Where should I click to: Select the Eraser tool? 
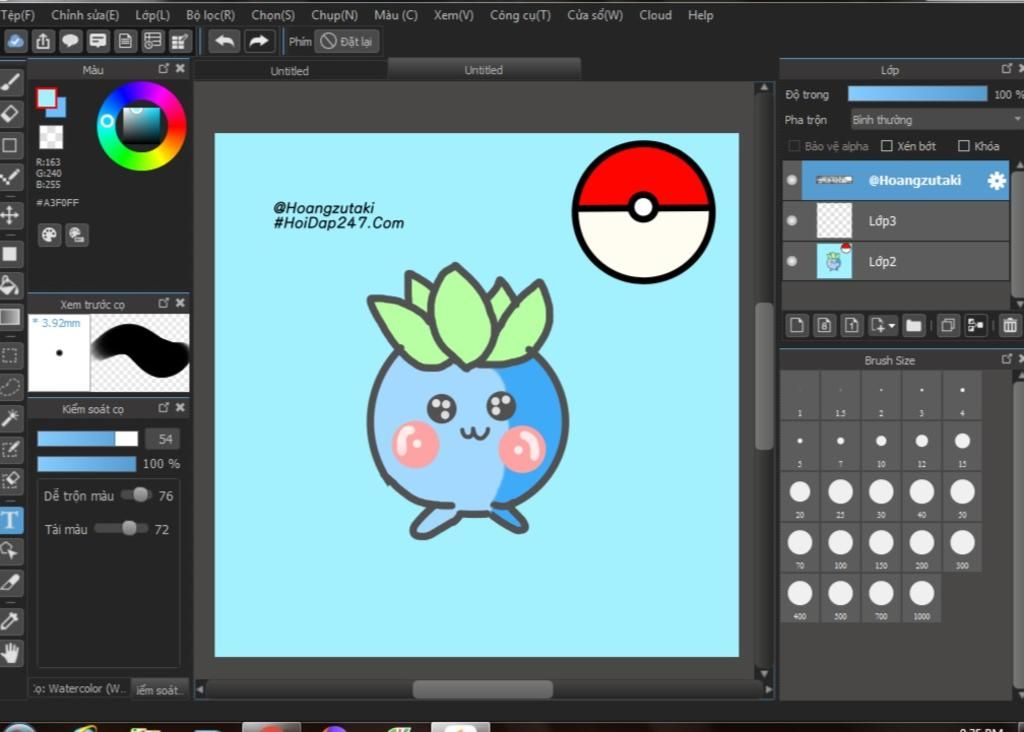[x=11, y=114]
